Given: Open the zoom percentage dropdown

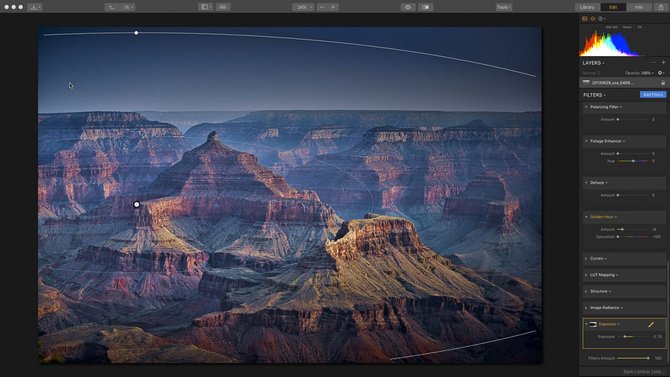Looking at the screenshot, I should 303,7.
